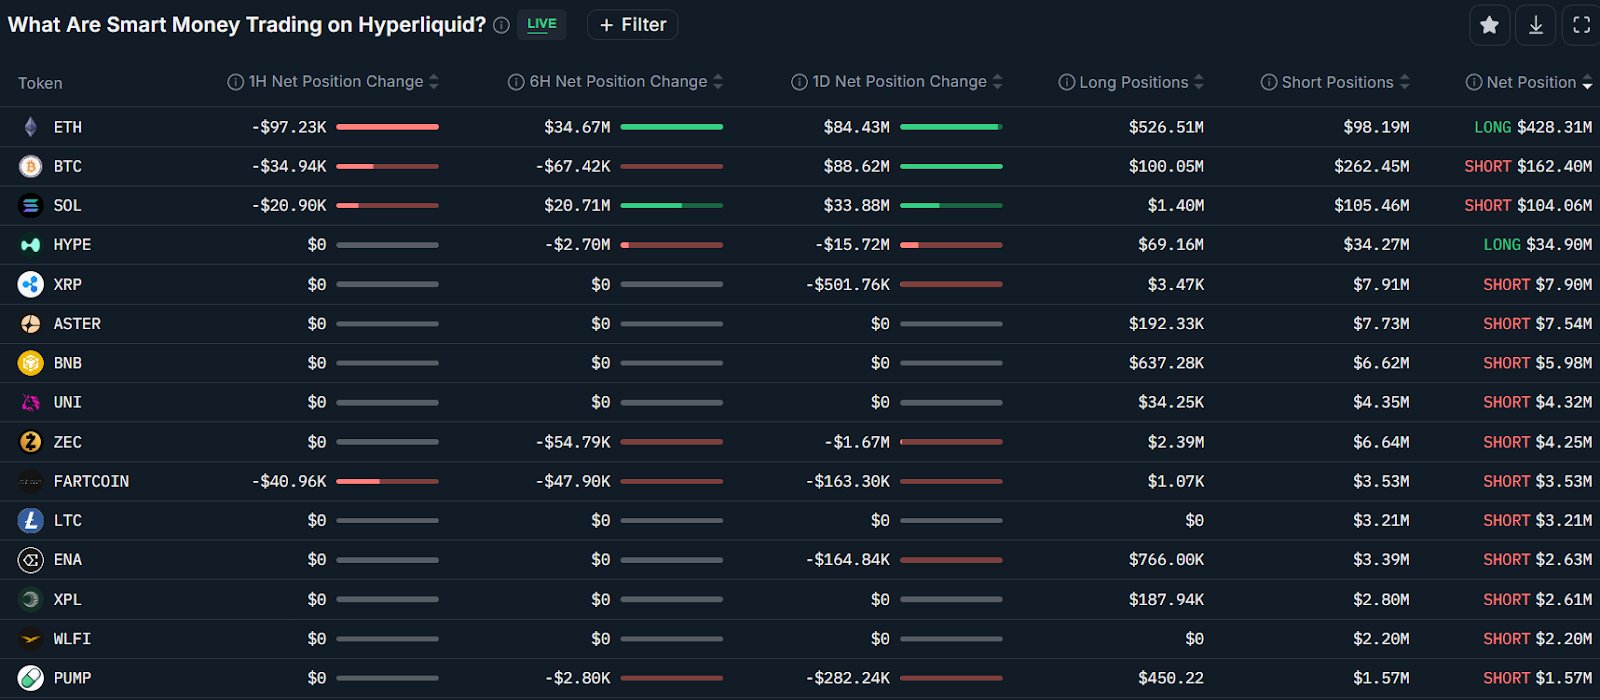Click UNI net position SHORT $4.32M
1600x700 pixels.
(x=1538, y=402)
